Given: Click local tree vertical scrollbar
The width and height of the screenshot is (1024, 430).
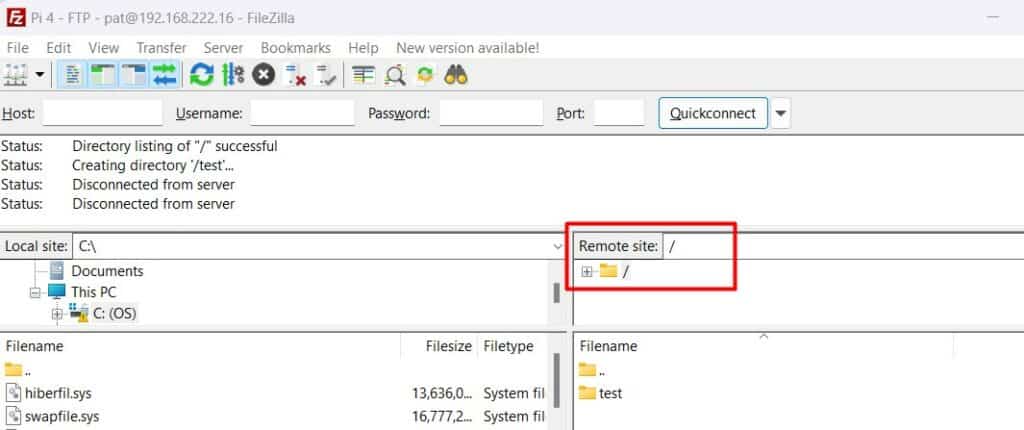Looking at the screenshot, I should point(556,292).
